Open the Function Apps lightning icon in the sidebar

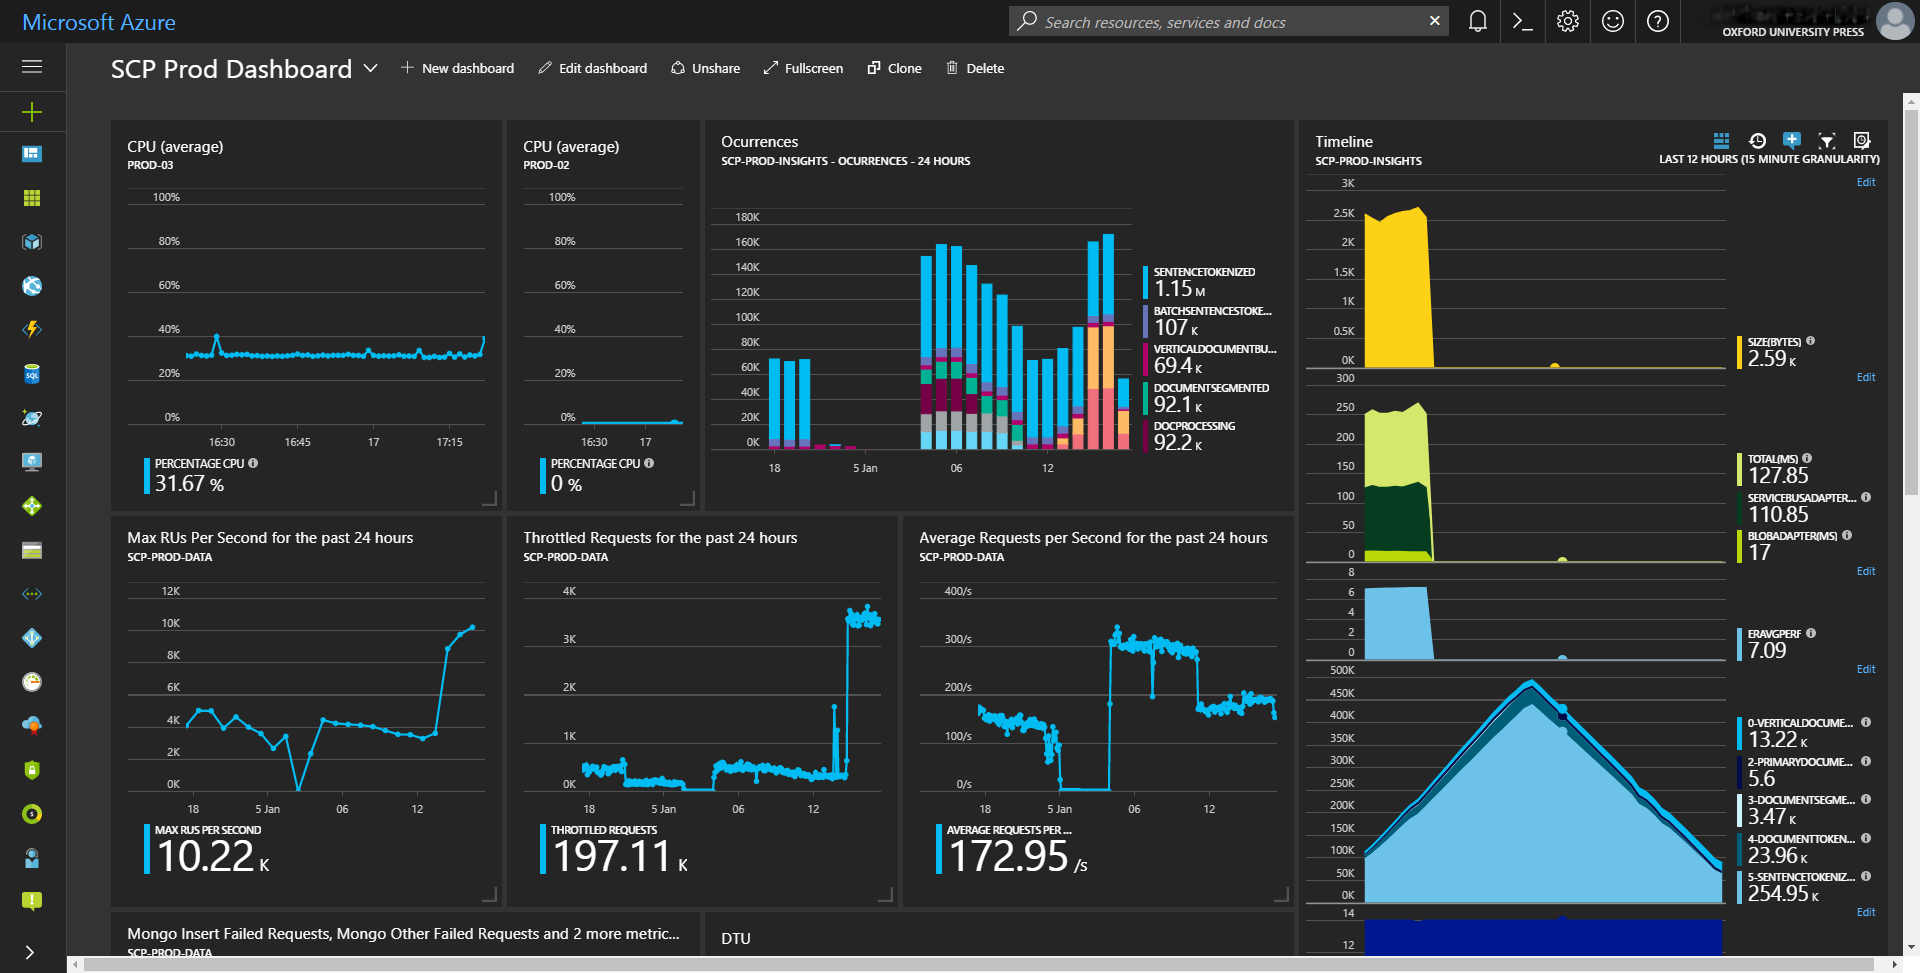(32, 330)
